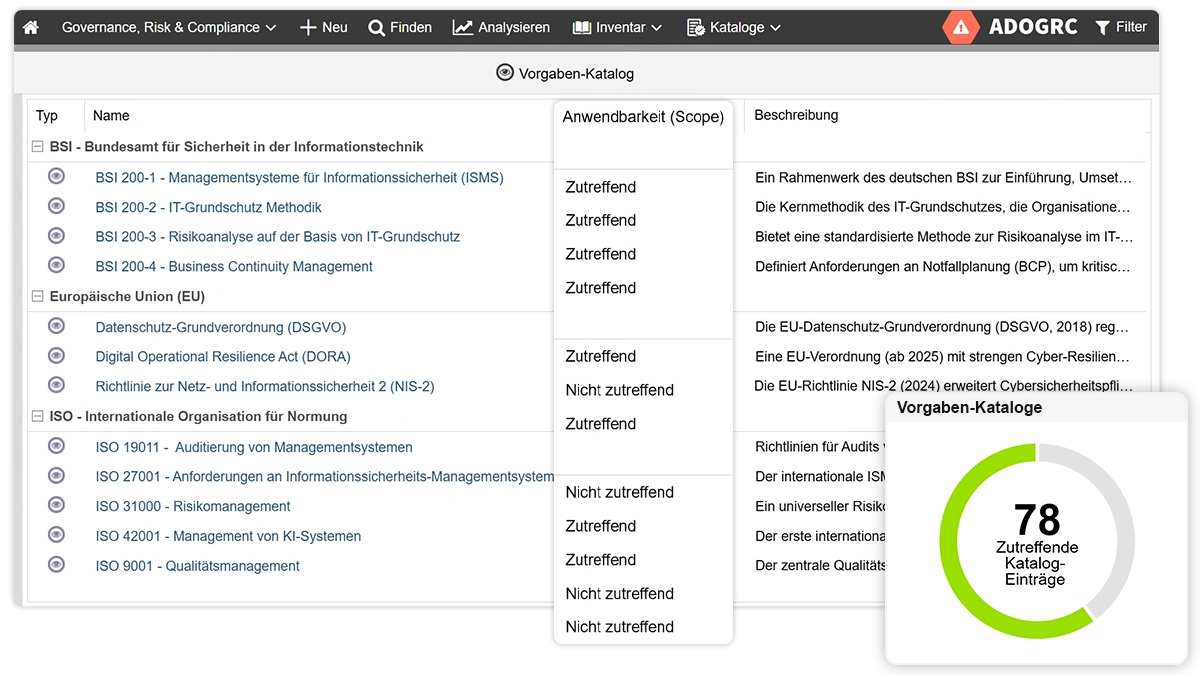This screenshot has height=675, width=1200.
Task: Collapse the ISO group
Action: coord(38,416)
